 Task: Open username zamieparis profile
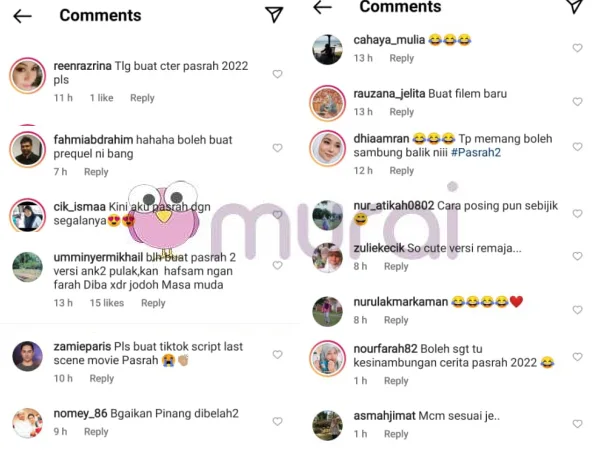pos(82,347)
